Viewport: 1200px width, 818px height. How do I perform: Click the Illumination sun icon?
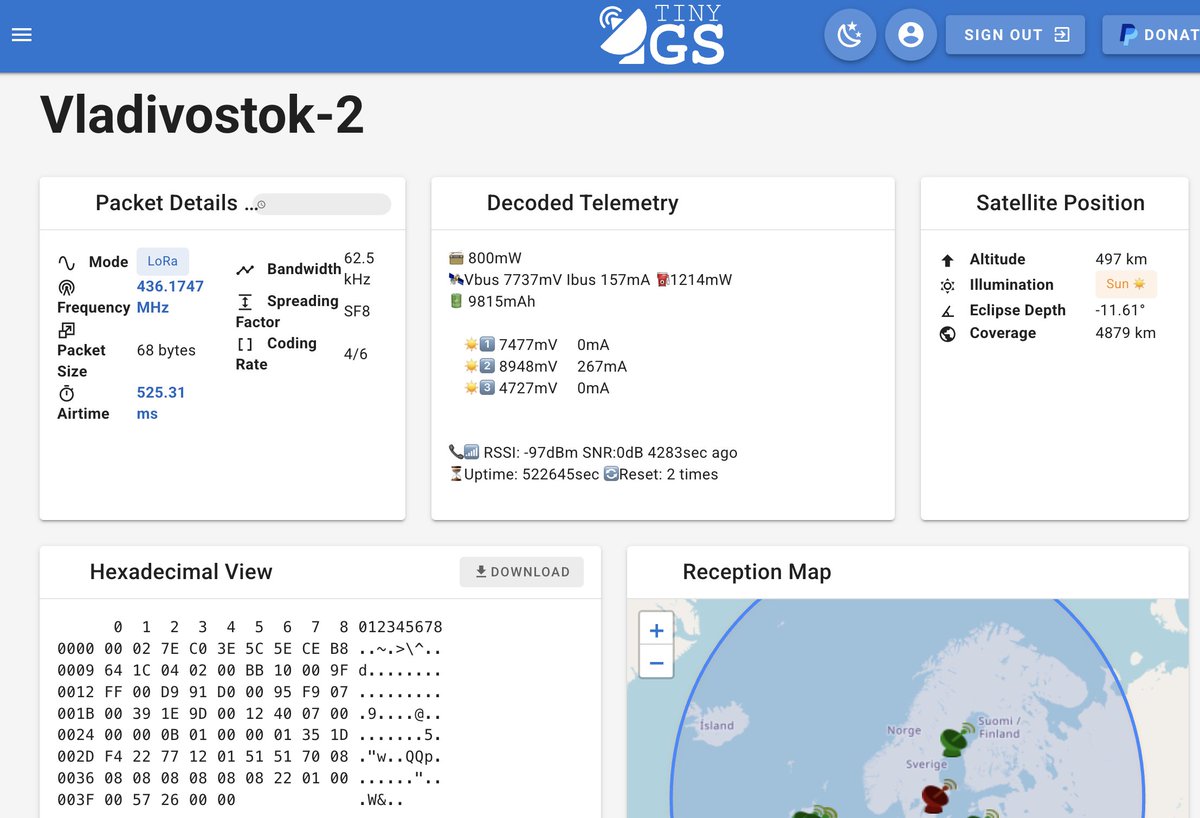click(948, 285)
